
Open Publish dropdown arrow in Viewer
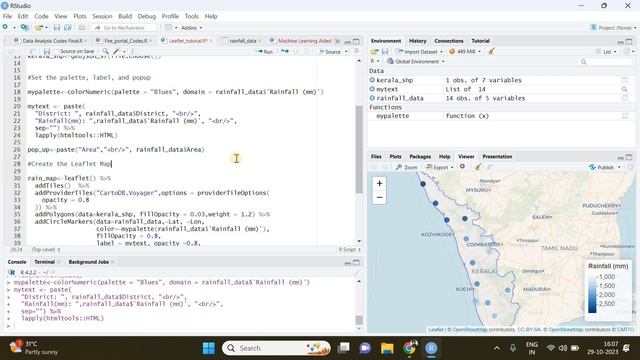point(619,167)
